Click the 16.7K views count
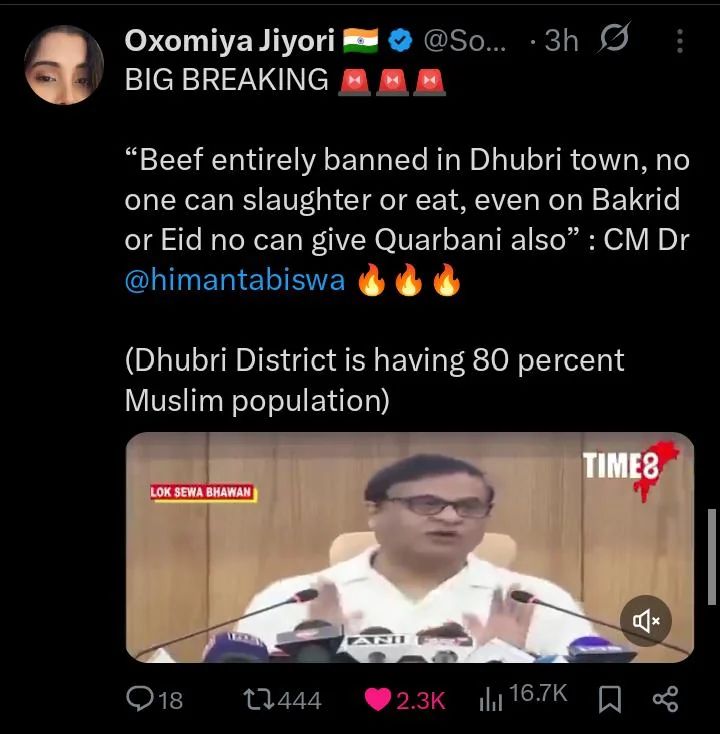The width and height of the screenshot is (720, 734). pos(538,693)
